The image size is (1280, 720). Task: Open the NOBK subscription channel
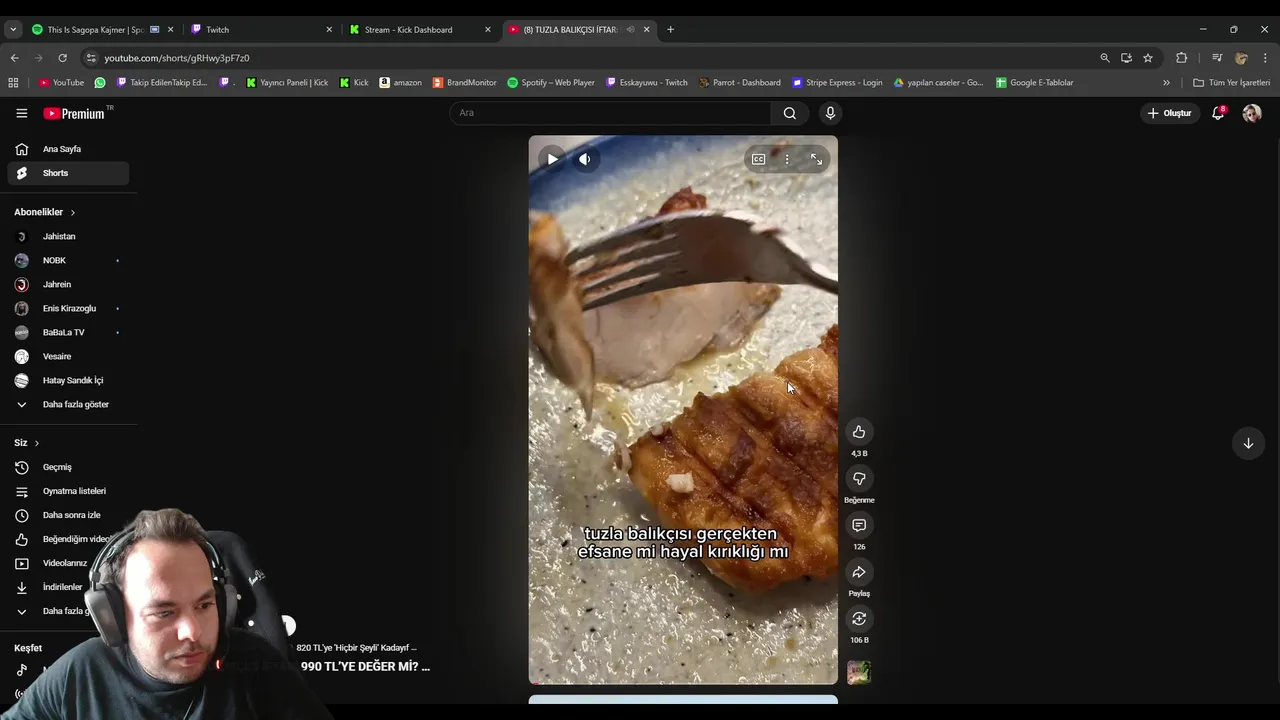click(x=68, y=260)
